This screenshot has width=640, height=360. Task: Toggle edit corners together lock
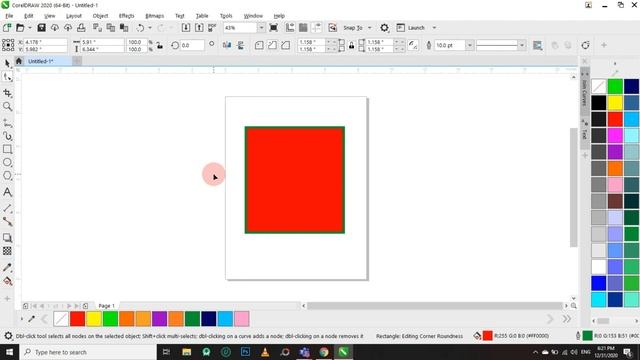[351, 45]
